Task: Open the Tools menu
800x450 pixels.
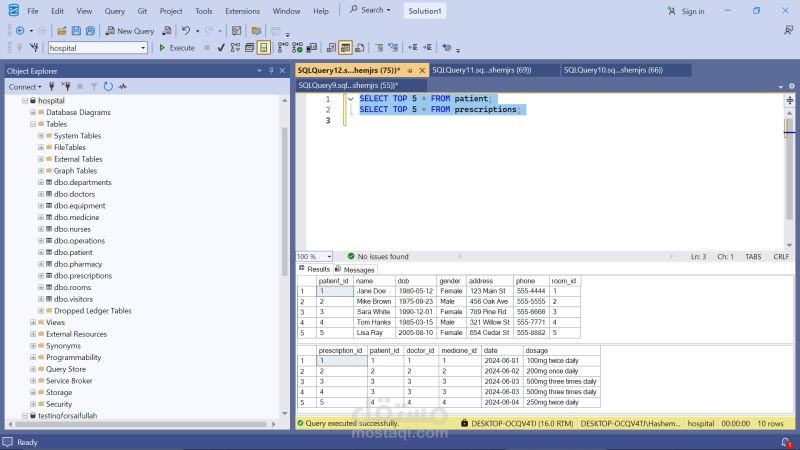Action: (204, 11)
